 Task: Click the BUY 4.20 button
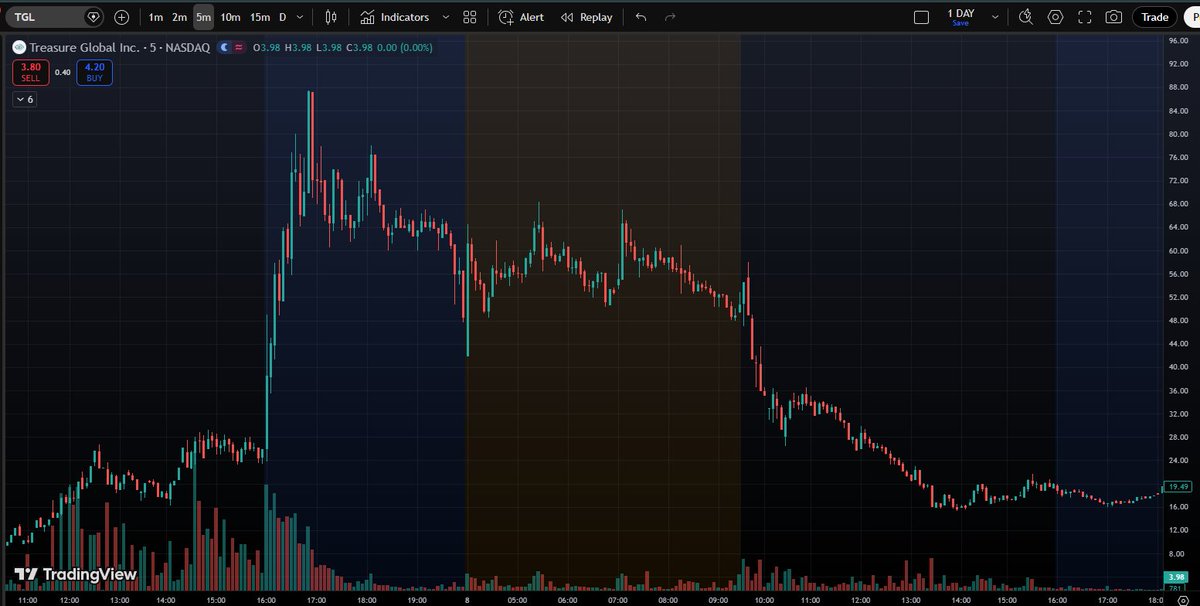[x=94, y=72]
